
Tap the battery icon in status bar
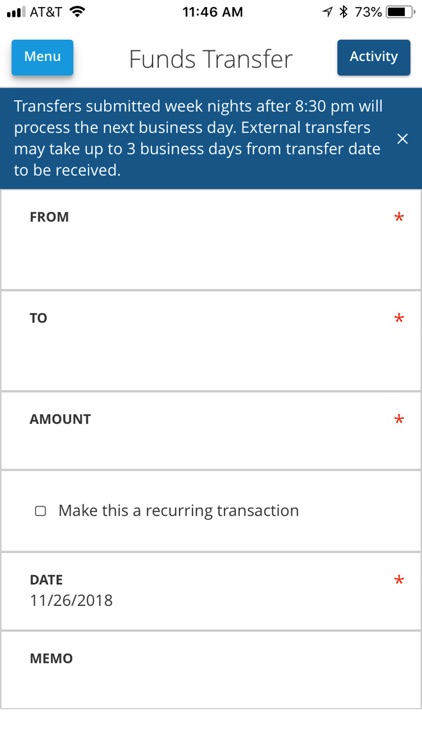(x=401, y=12)
